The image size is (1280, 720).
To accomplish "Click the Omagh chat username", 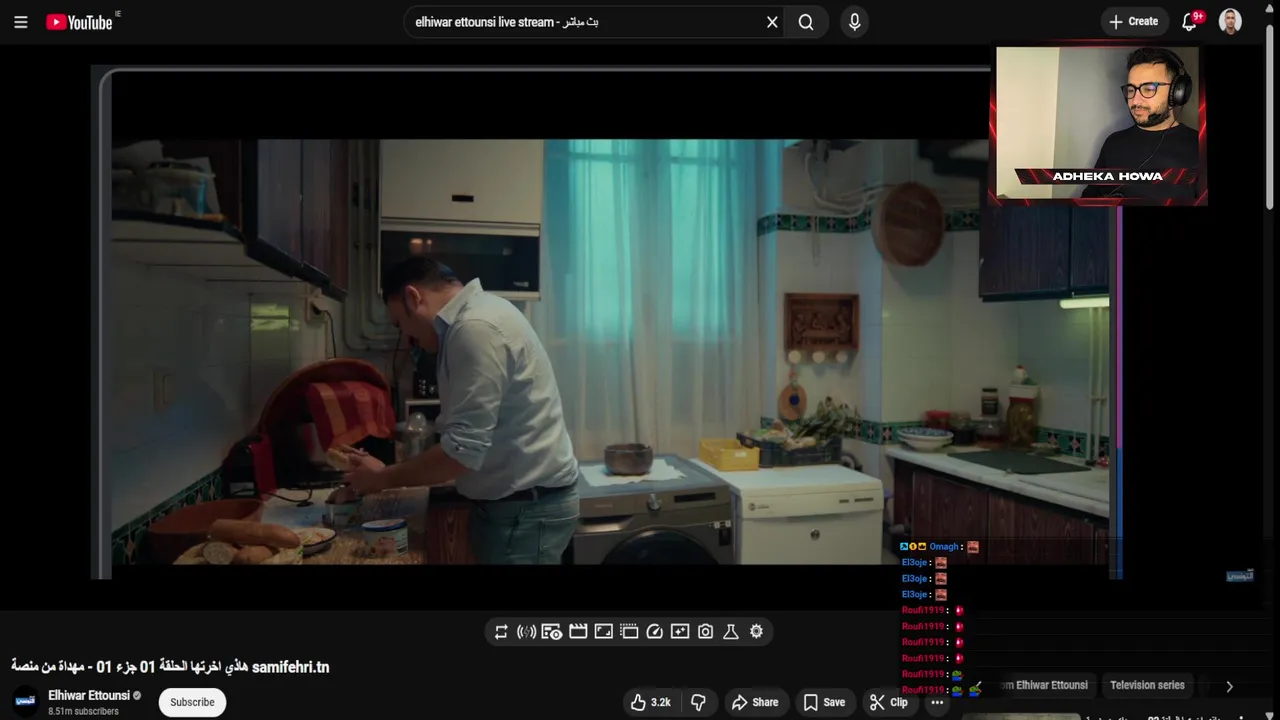I will click(944, 547).
